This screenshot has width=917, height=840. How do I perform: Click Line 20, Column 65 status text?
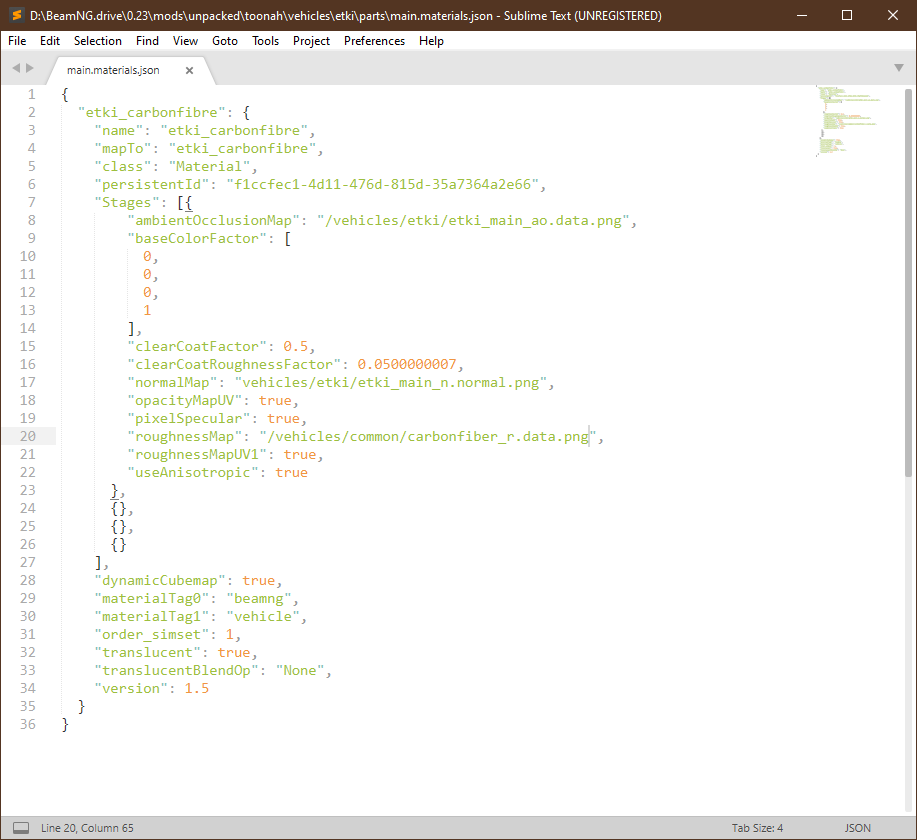coord(87,828)
